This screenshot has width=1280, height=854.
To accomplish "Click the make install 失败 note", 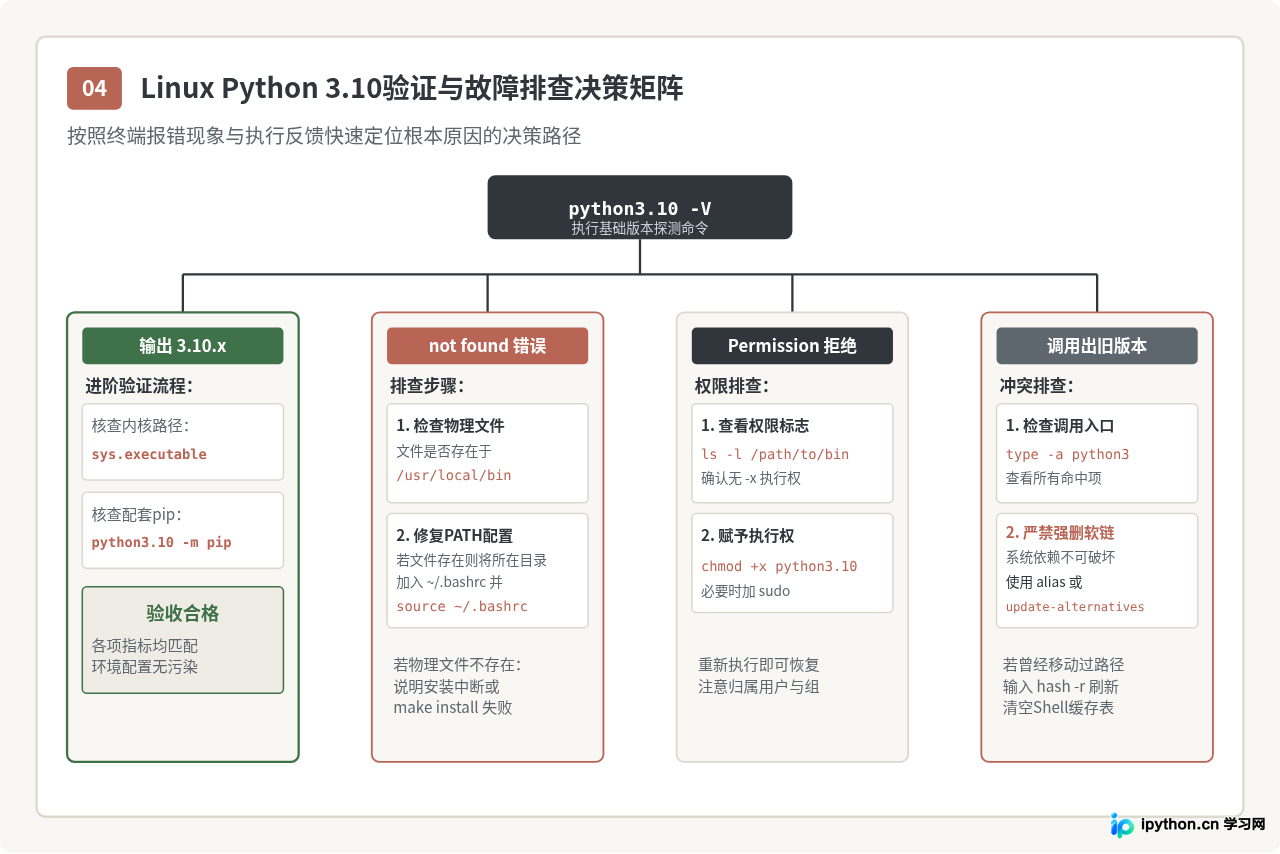I will [453, 707].
